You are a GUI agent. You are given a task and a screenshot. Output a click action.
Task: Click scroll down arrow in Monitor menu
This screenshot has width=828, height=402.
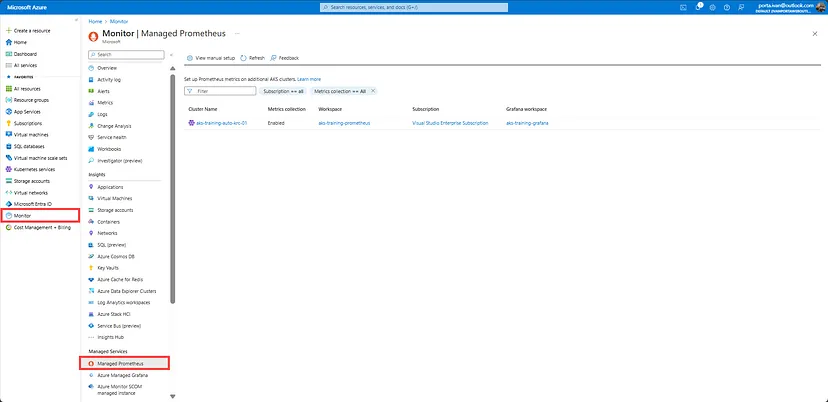click(x=172, y=396)
